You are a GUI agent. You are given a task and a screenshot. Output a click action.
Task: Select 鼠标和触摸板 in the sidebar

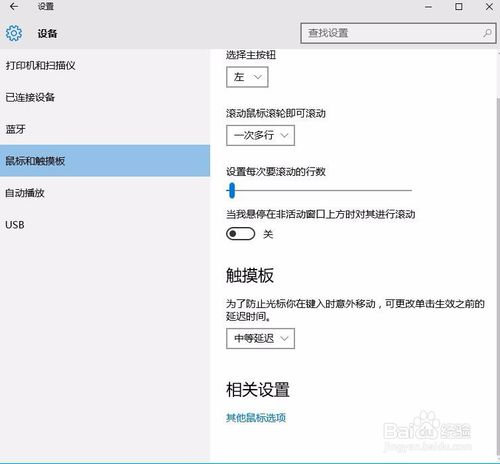click(x=105, y=161)
